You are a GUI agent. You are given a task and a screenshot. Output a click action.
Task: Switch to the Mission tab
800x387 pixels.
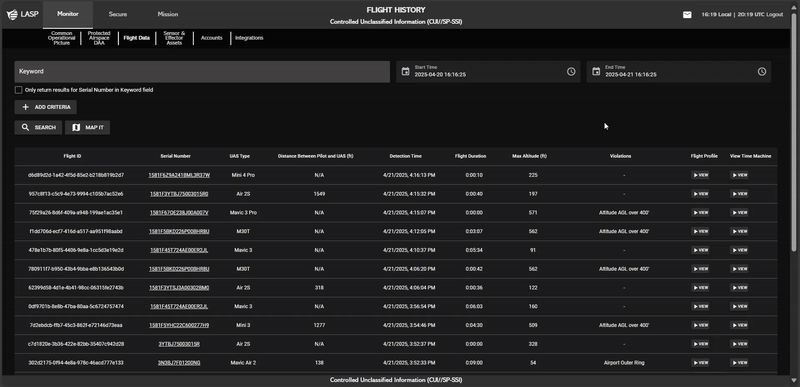point(167,14)
